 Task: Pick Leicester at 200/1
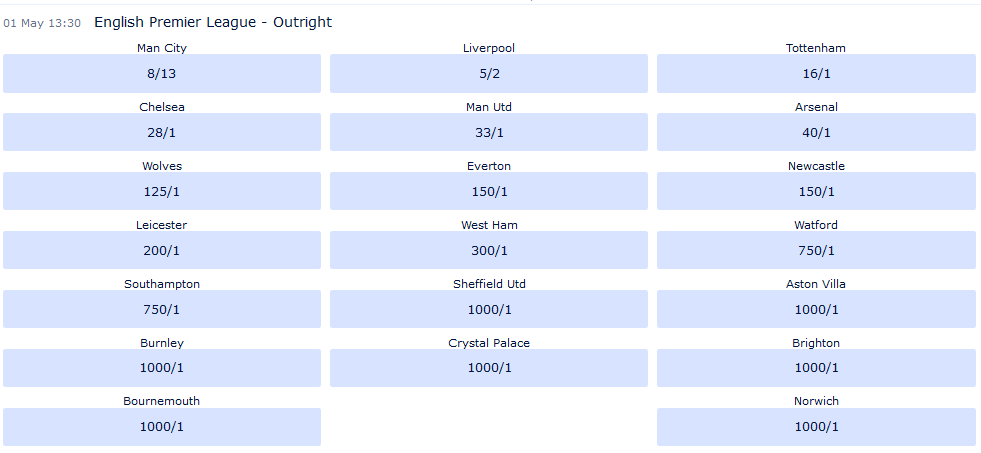(x=162, y=250)
